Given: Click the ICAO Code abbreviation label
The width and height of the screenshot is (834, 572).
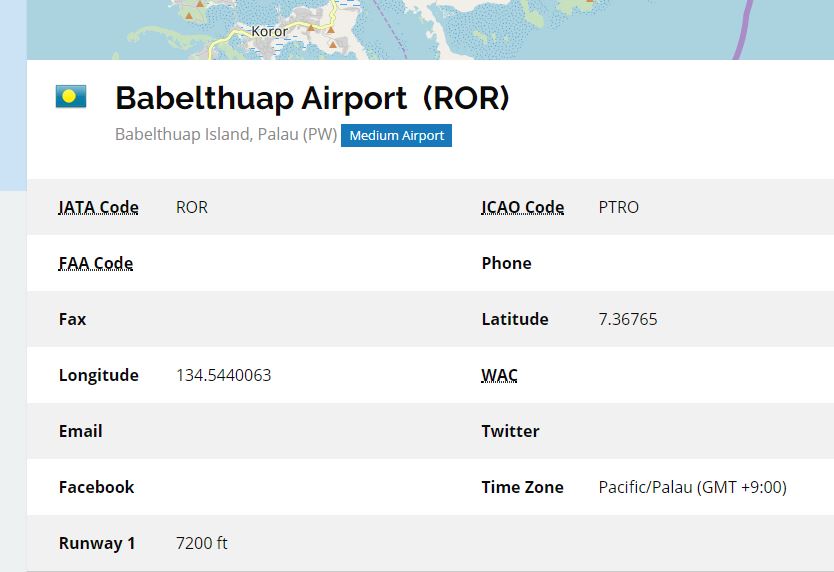Looking at the screenshot, I should click(x=522, y=207).
